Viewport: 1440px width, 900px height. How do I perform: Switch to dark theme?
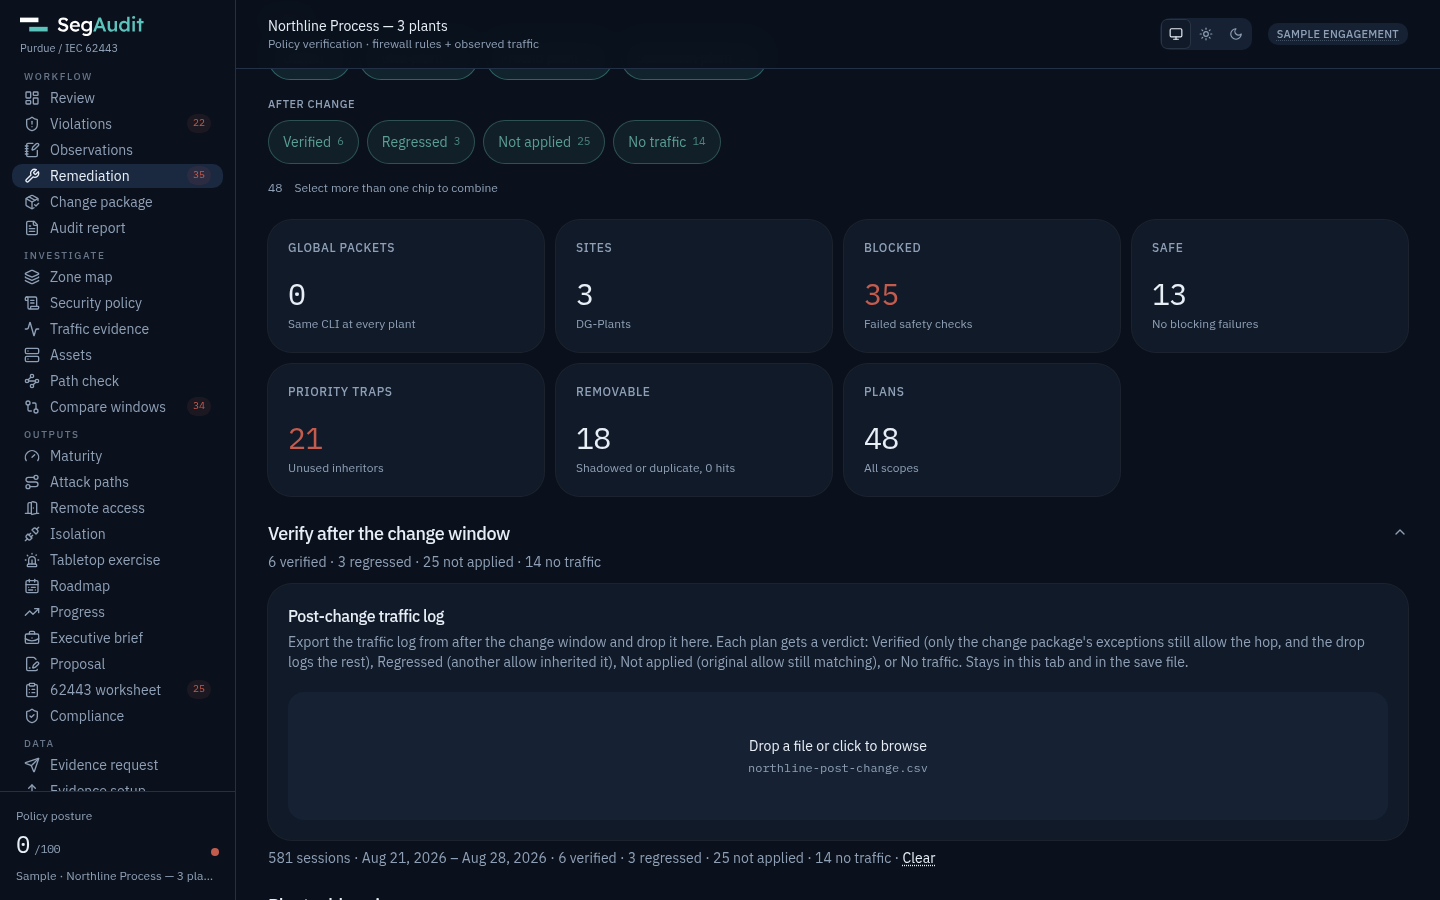pyautogui.click(x=1236, y=34)
